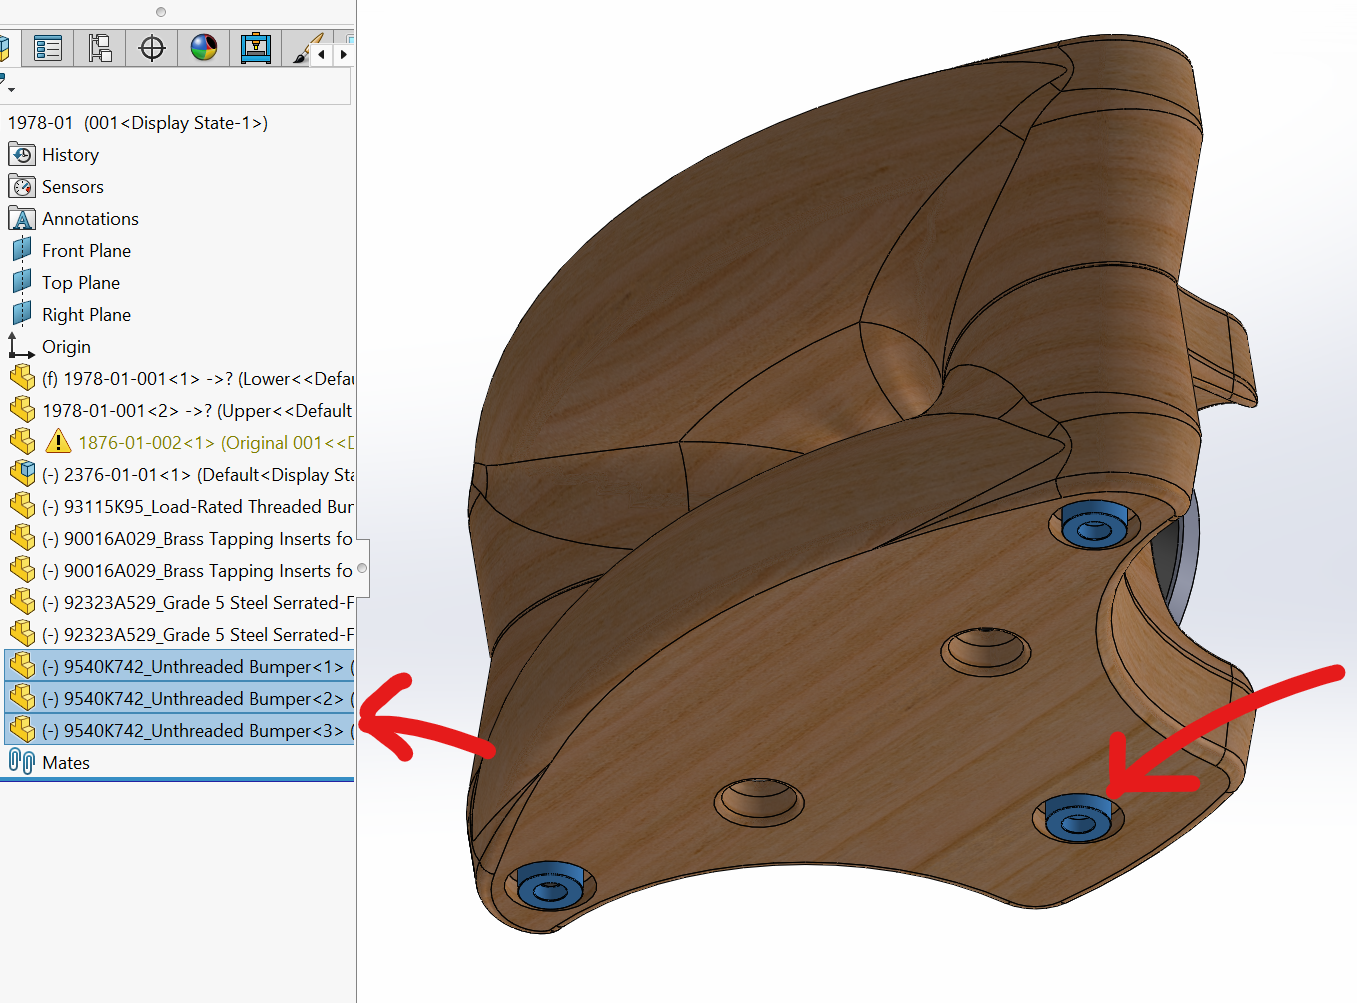Expand the Mates group
Screen dimensions: 1357x1003
click(65, 762)
